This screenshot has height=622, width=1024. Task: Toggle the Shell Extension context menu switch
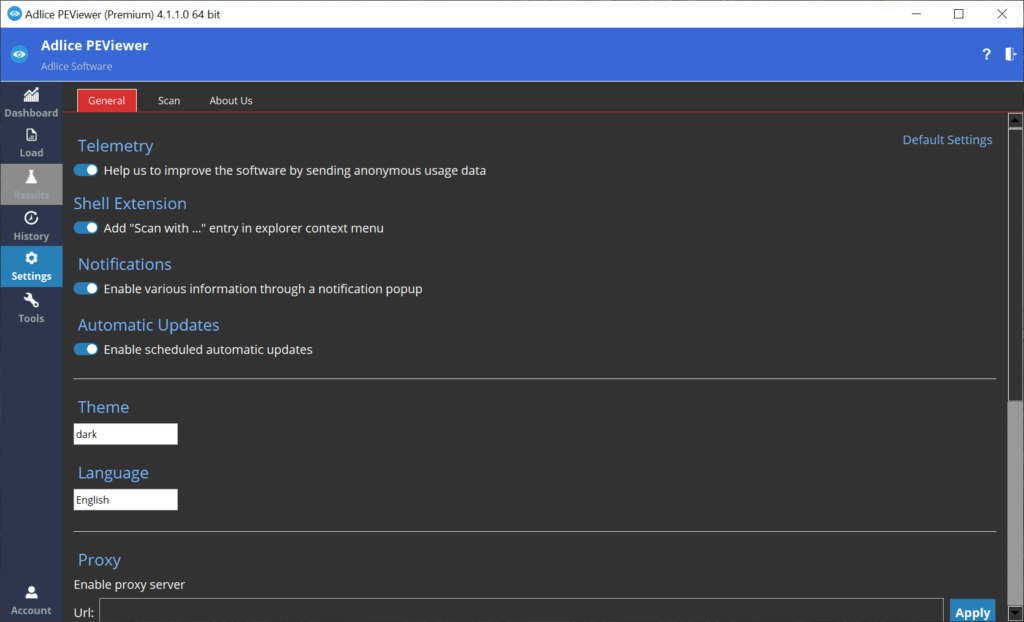tap(86, 228)
